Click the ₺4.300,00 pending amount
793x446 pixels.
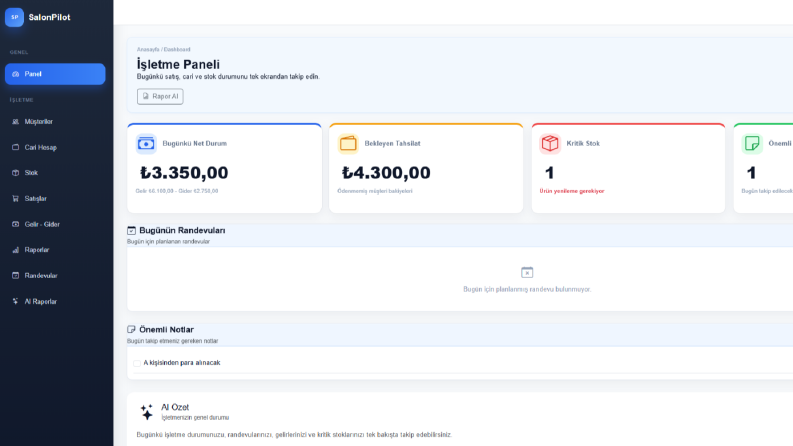coord(386,173)
